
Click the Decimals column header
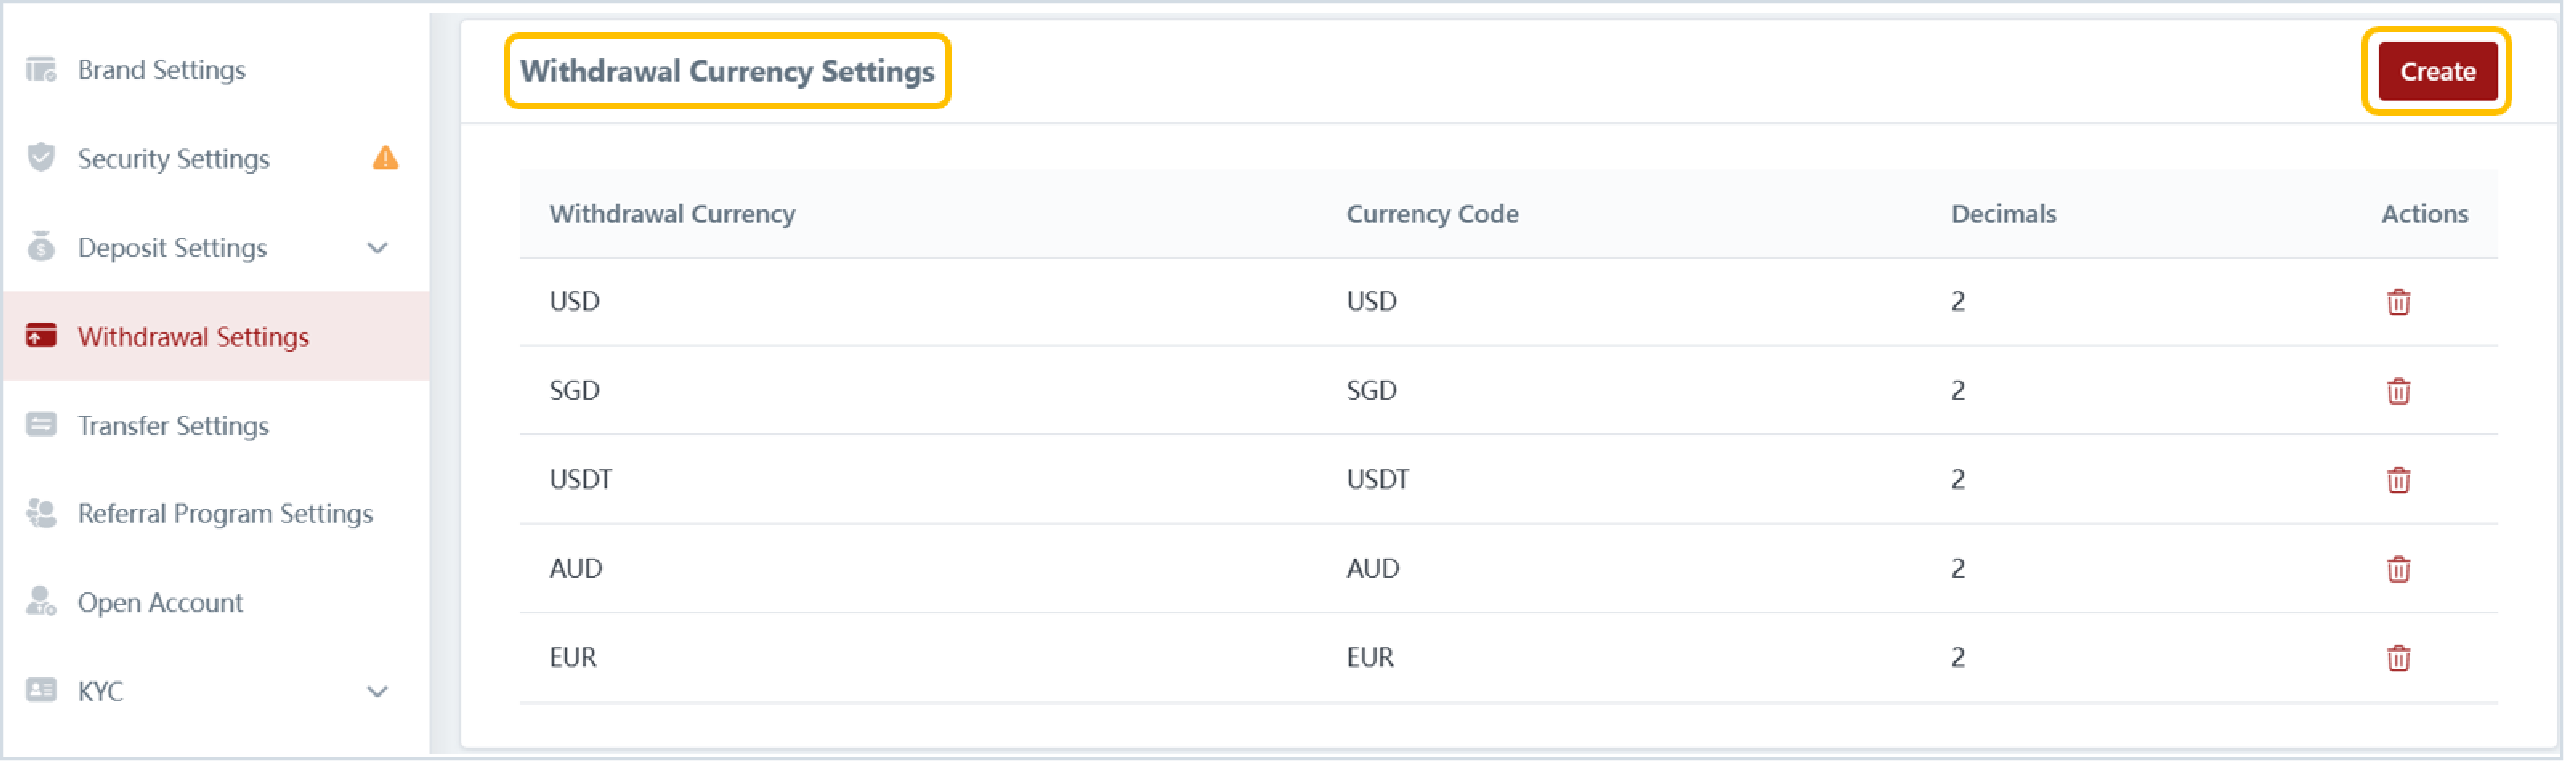(x=2003, y=214)
